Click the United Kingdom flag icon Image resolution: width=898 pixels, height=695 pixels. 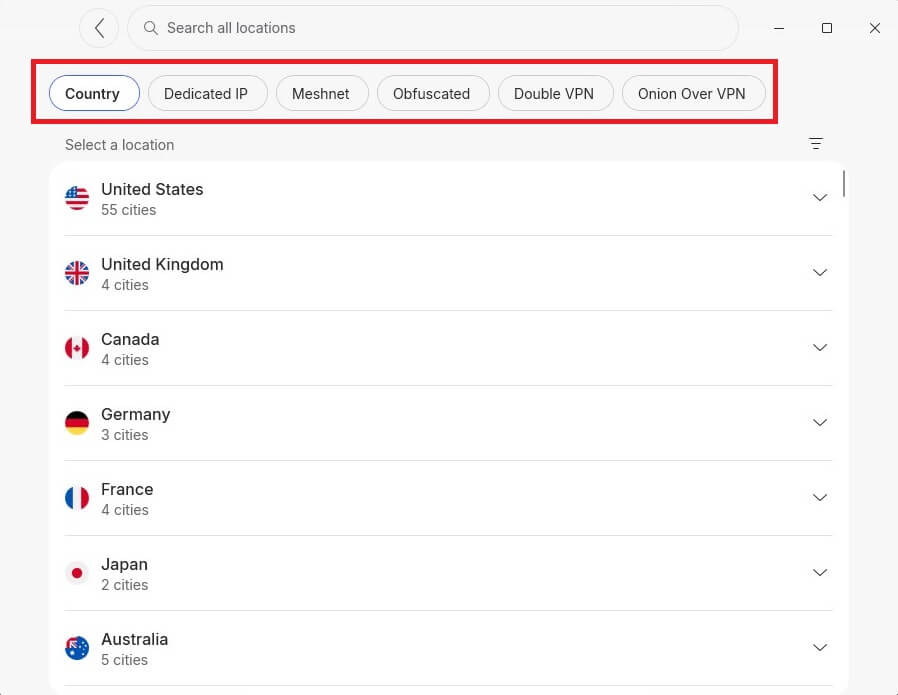[77, 273]
